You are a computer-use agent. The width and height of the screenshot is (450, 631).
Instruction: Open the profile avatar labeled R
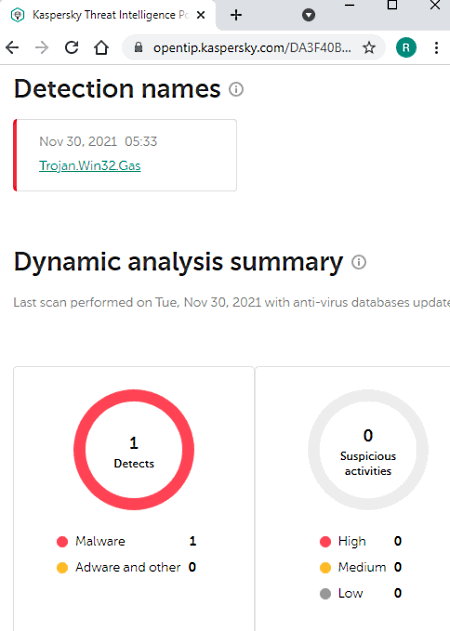[x=406, y=48]
